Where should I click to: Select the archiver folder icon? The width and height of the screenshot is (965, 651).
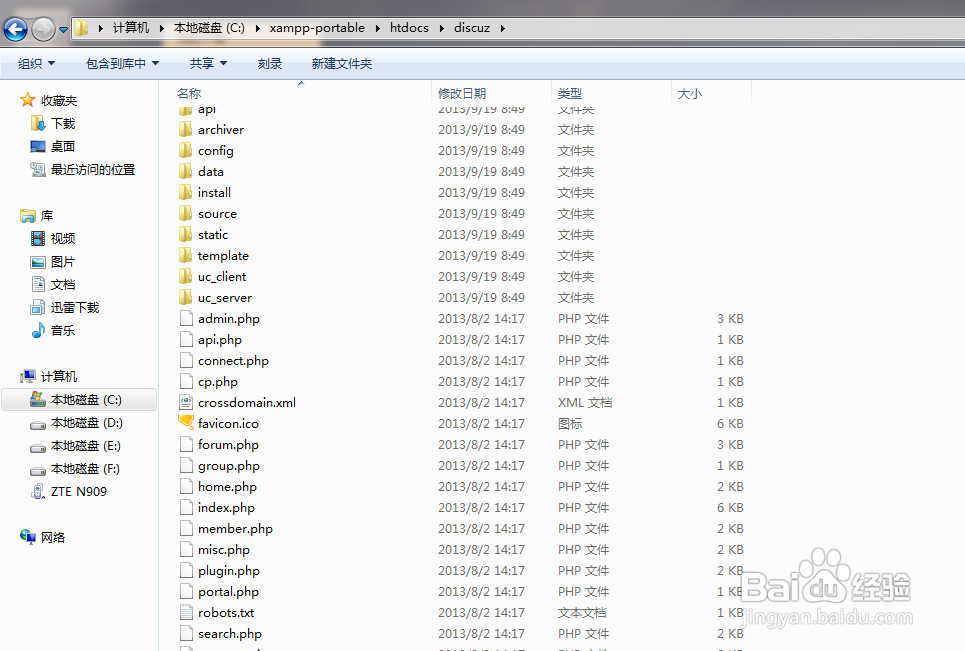tap(186, 129)
